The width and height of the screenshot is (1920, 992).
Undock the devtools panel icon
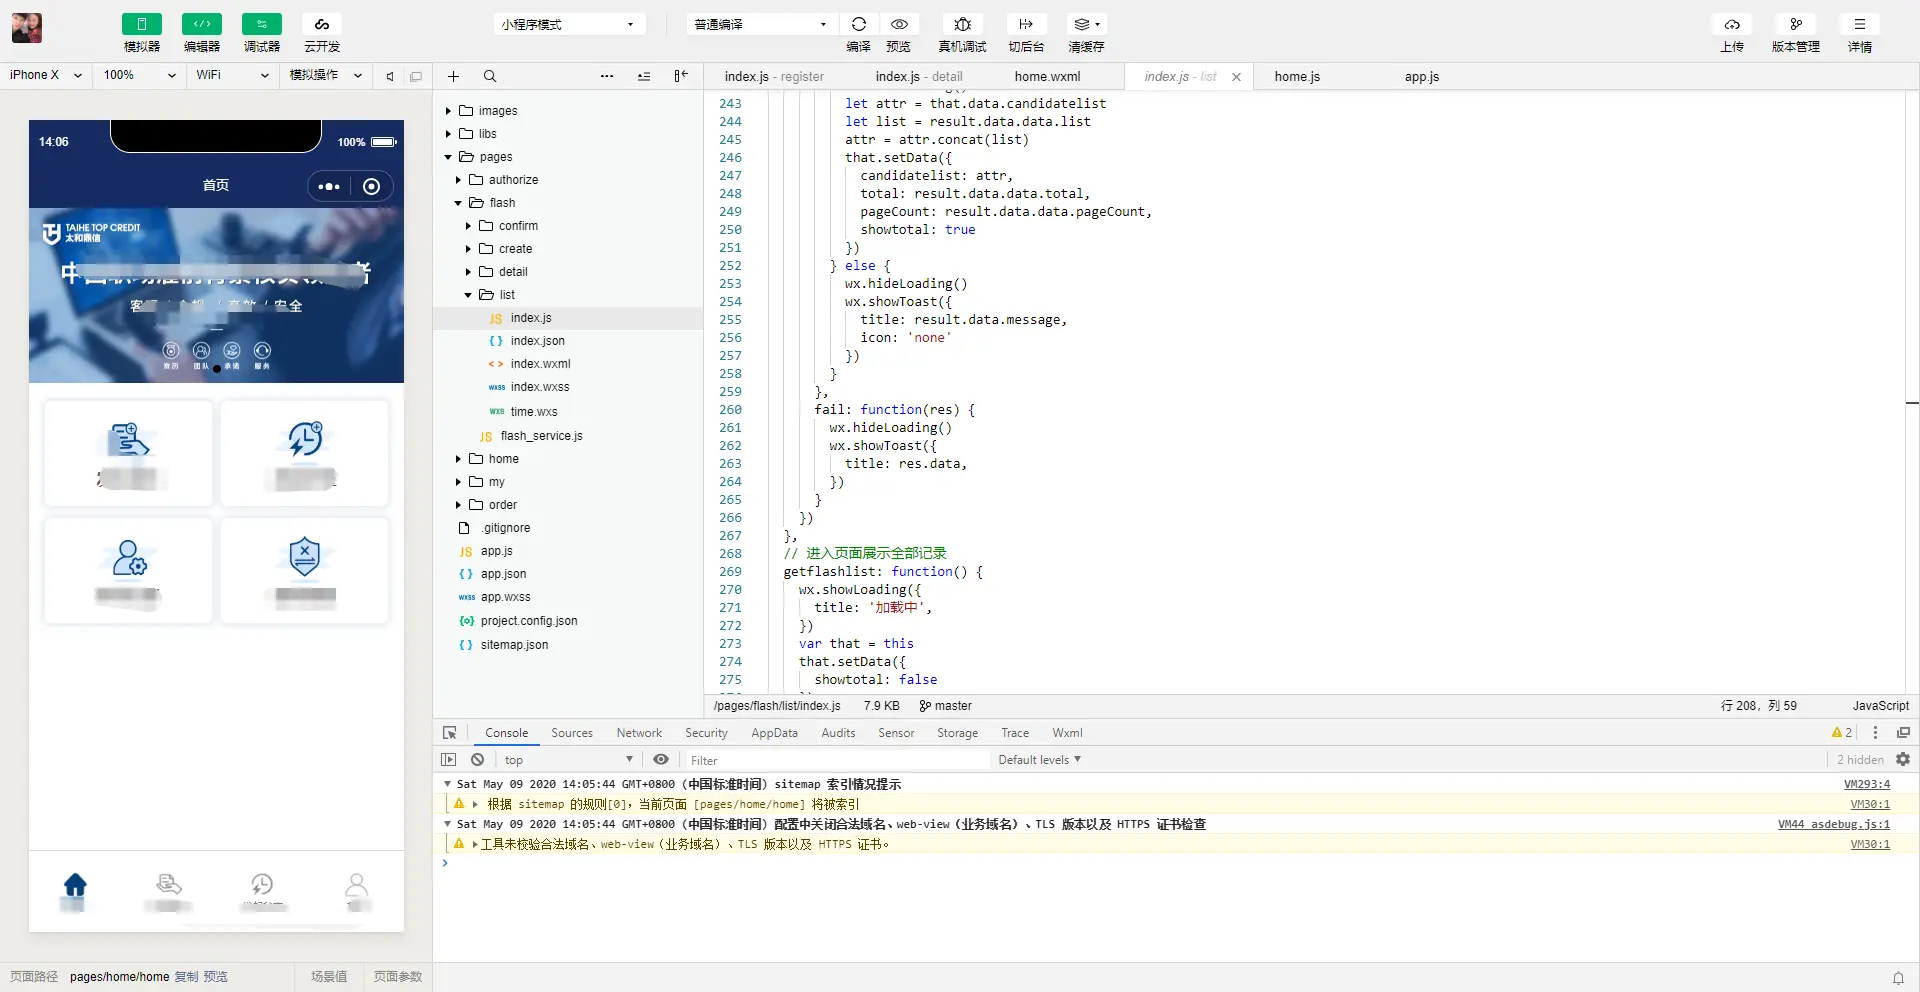(1904, 733)
